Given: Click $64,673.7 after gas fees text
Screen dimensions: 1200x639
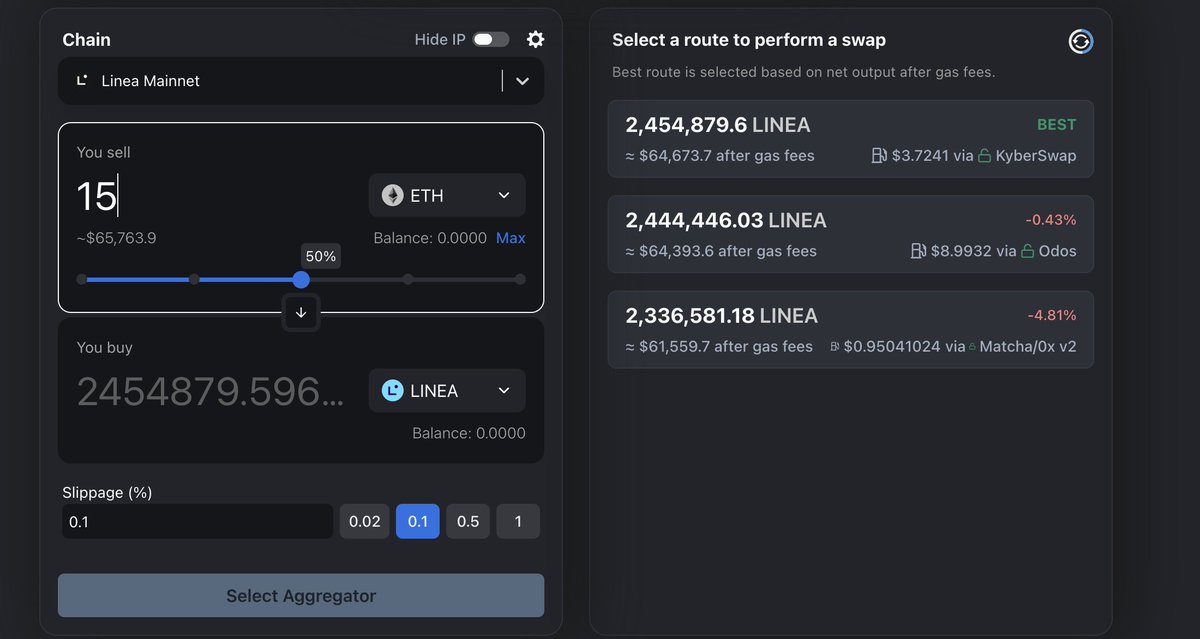Looking at the screenshot, I should (x=720, y=155).
